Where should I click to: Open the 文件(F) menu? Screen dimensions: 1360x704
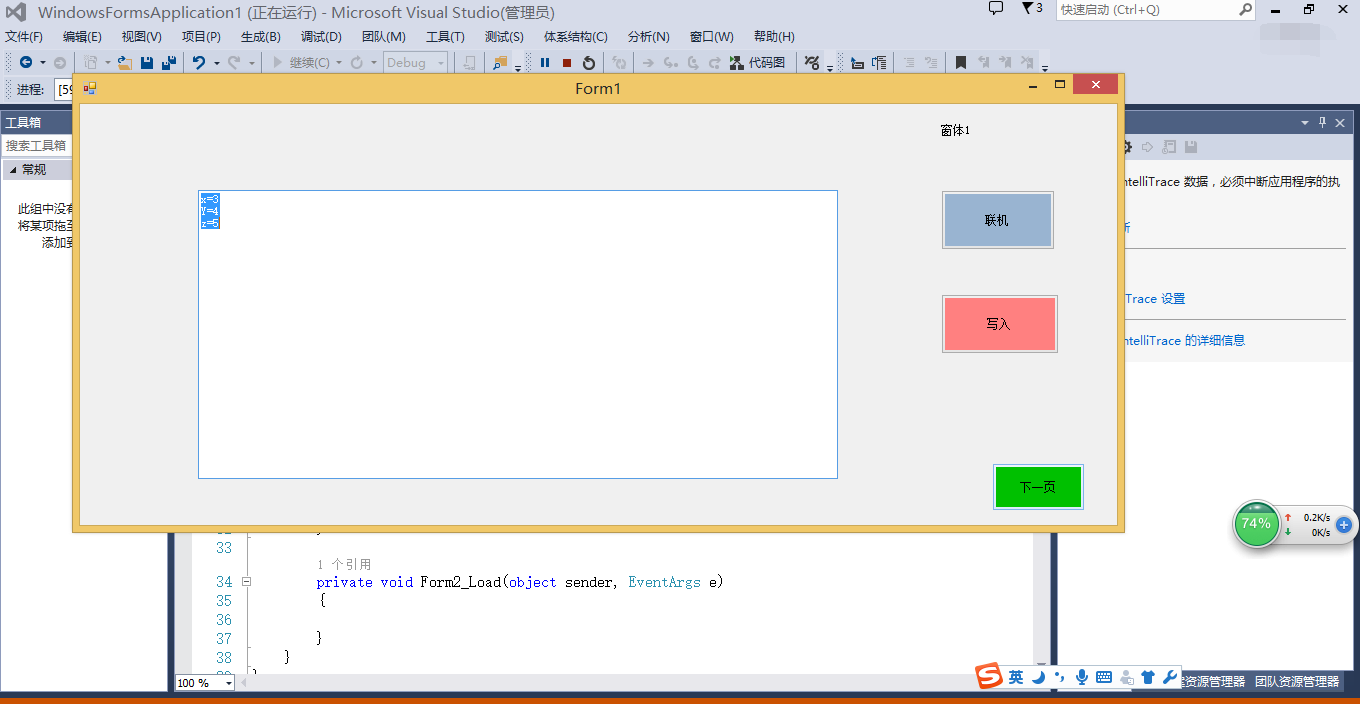[24, 37]
